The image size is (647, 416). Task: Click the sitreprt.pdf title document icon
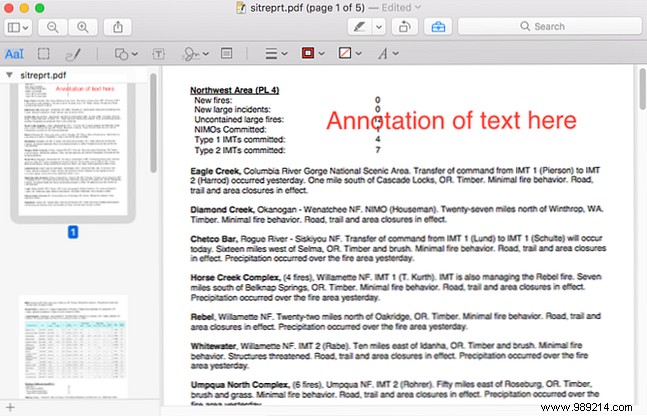coord(241,7)
